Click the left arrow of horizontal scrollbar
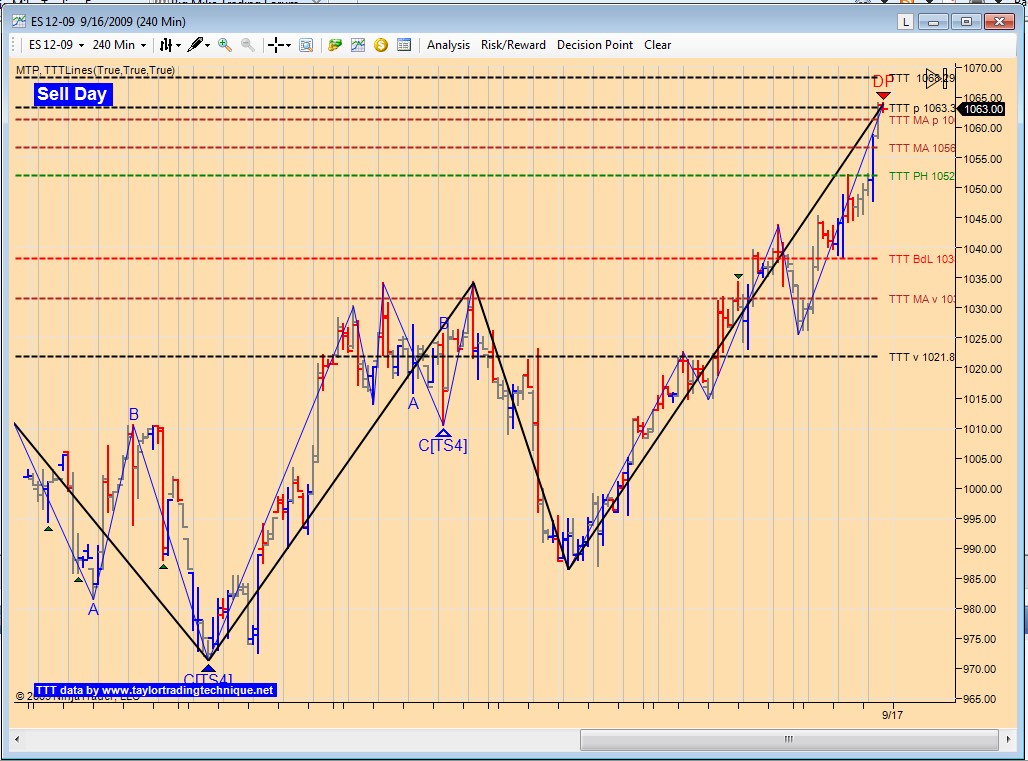 point(17,739)
